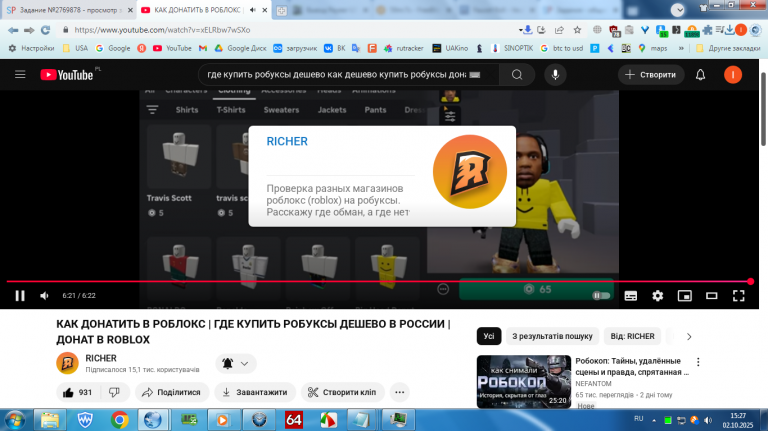Open options menu for Робокоп video
Image resolution: width=768 pixels, height=431 pixels.
tap(698, 362)
